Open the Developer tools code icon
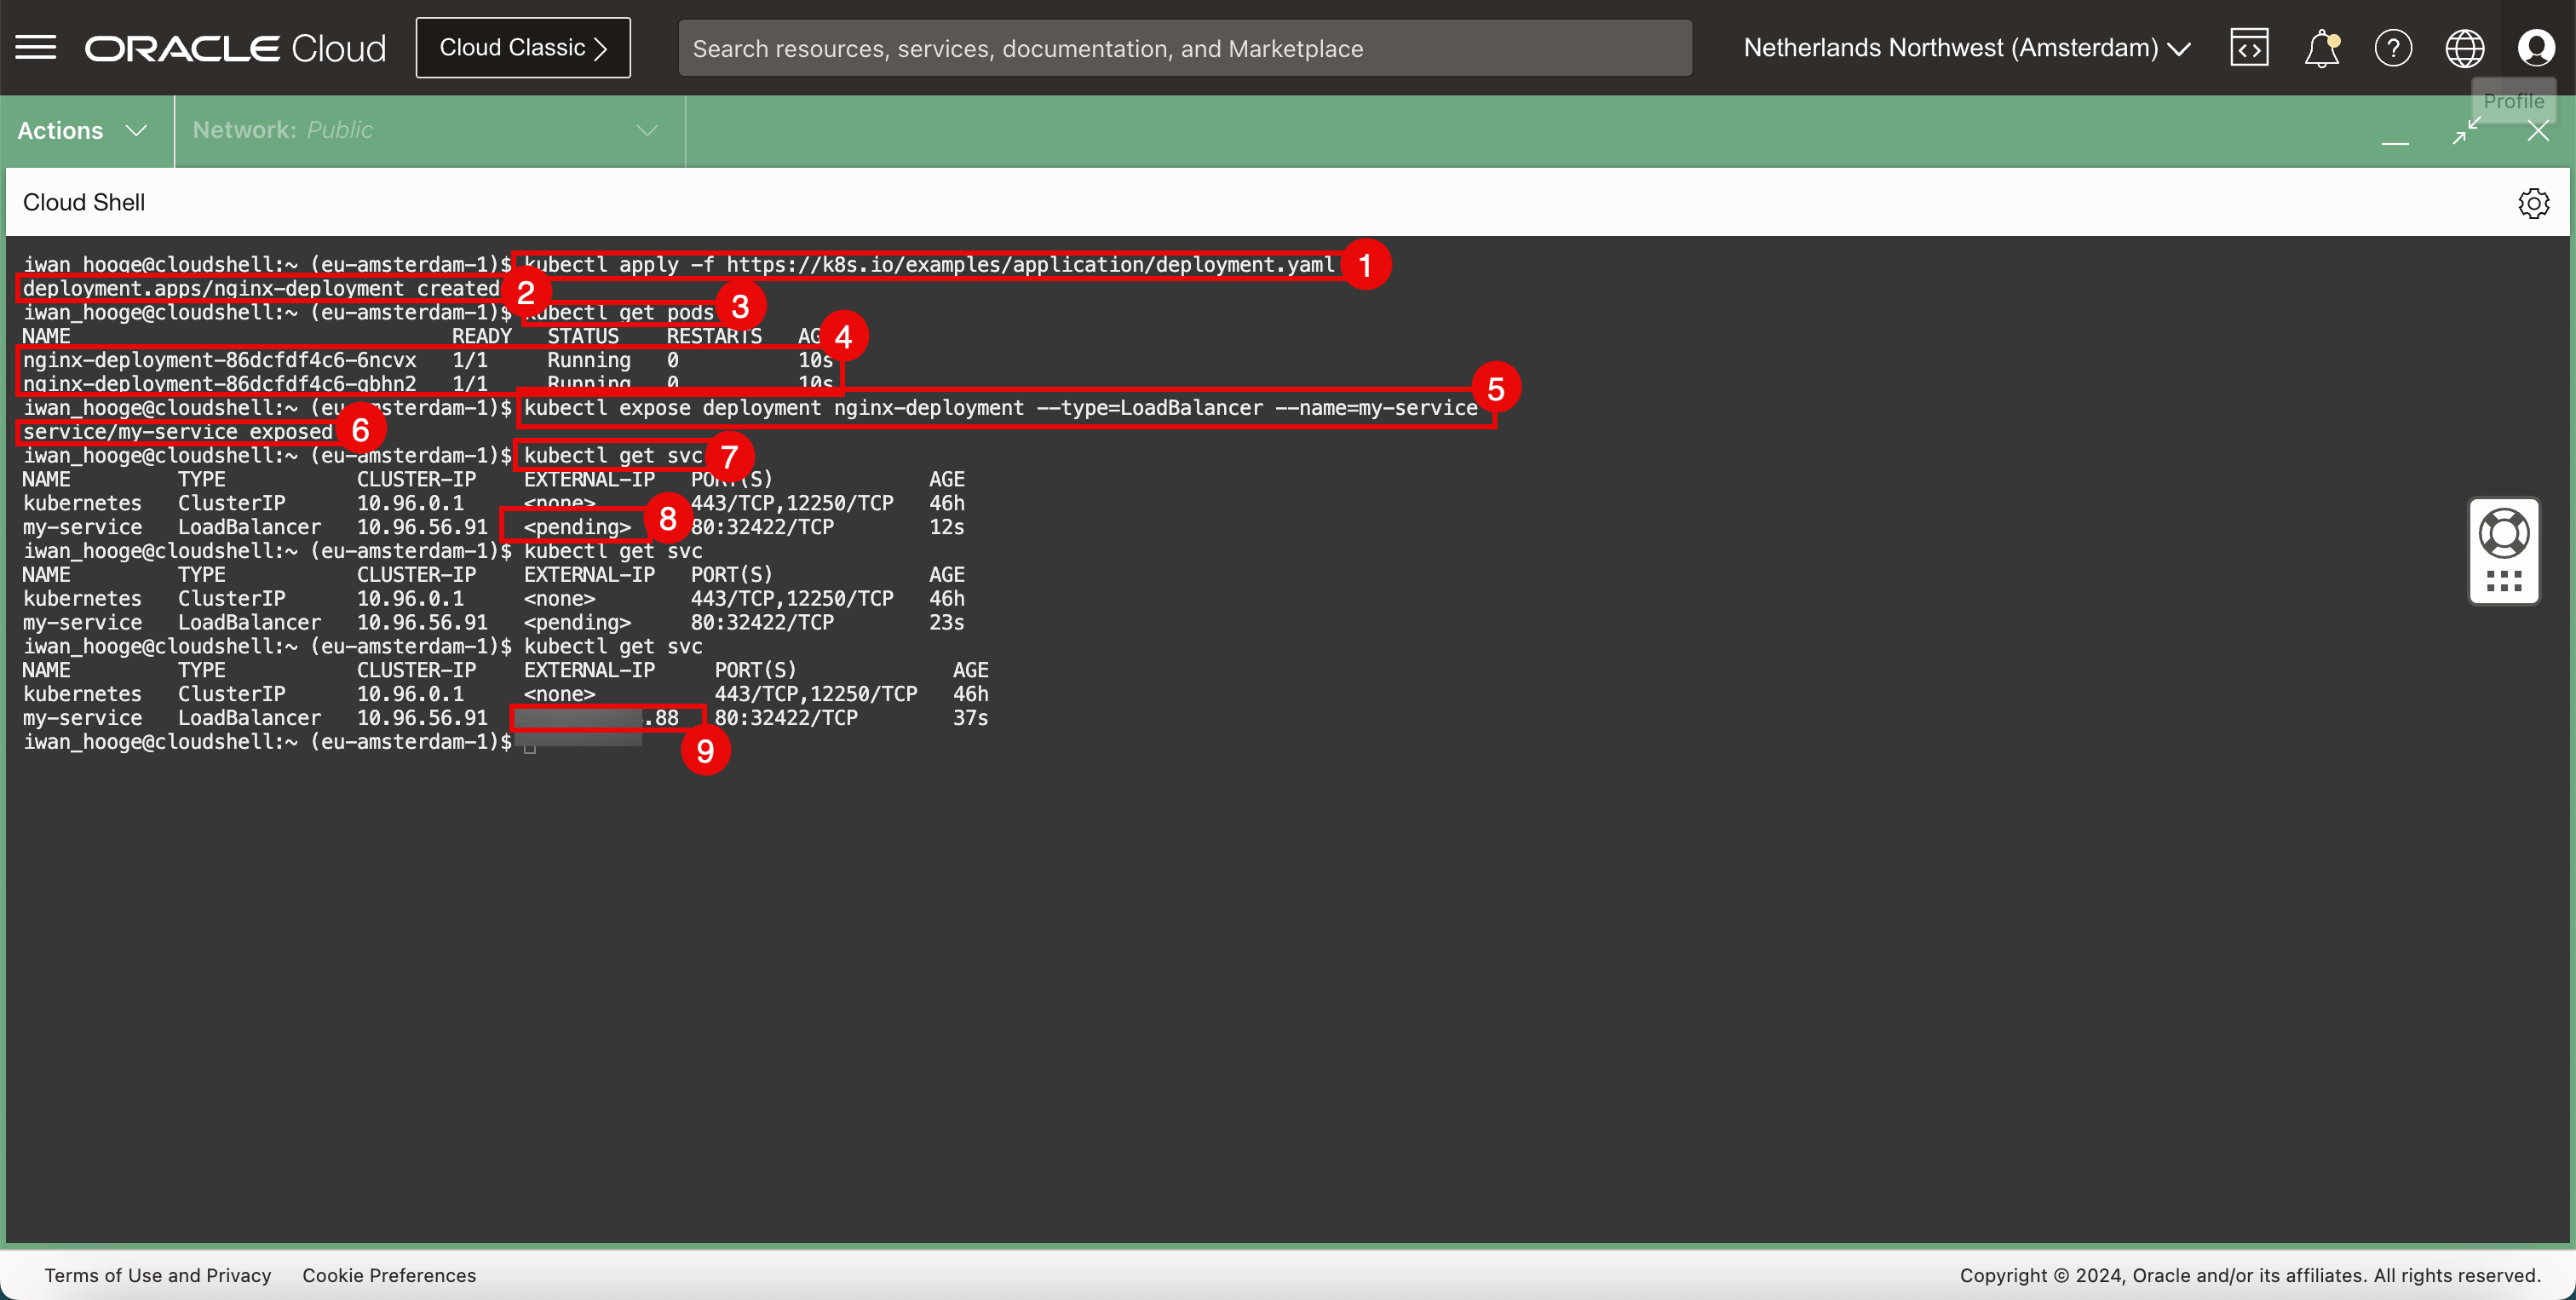 (2249, 48)
